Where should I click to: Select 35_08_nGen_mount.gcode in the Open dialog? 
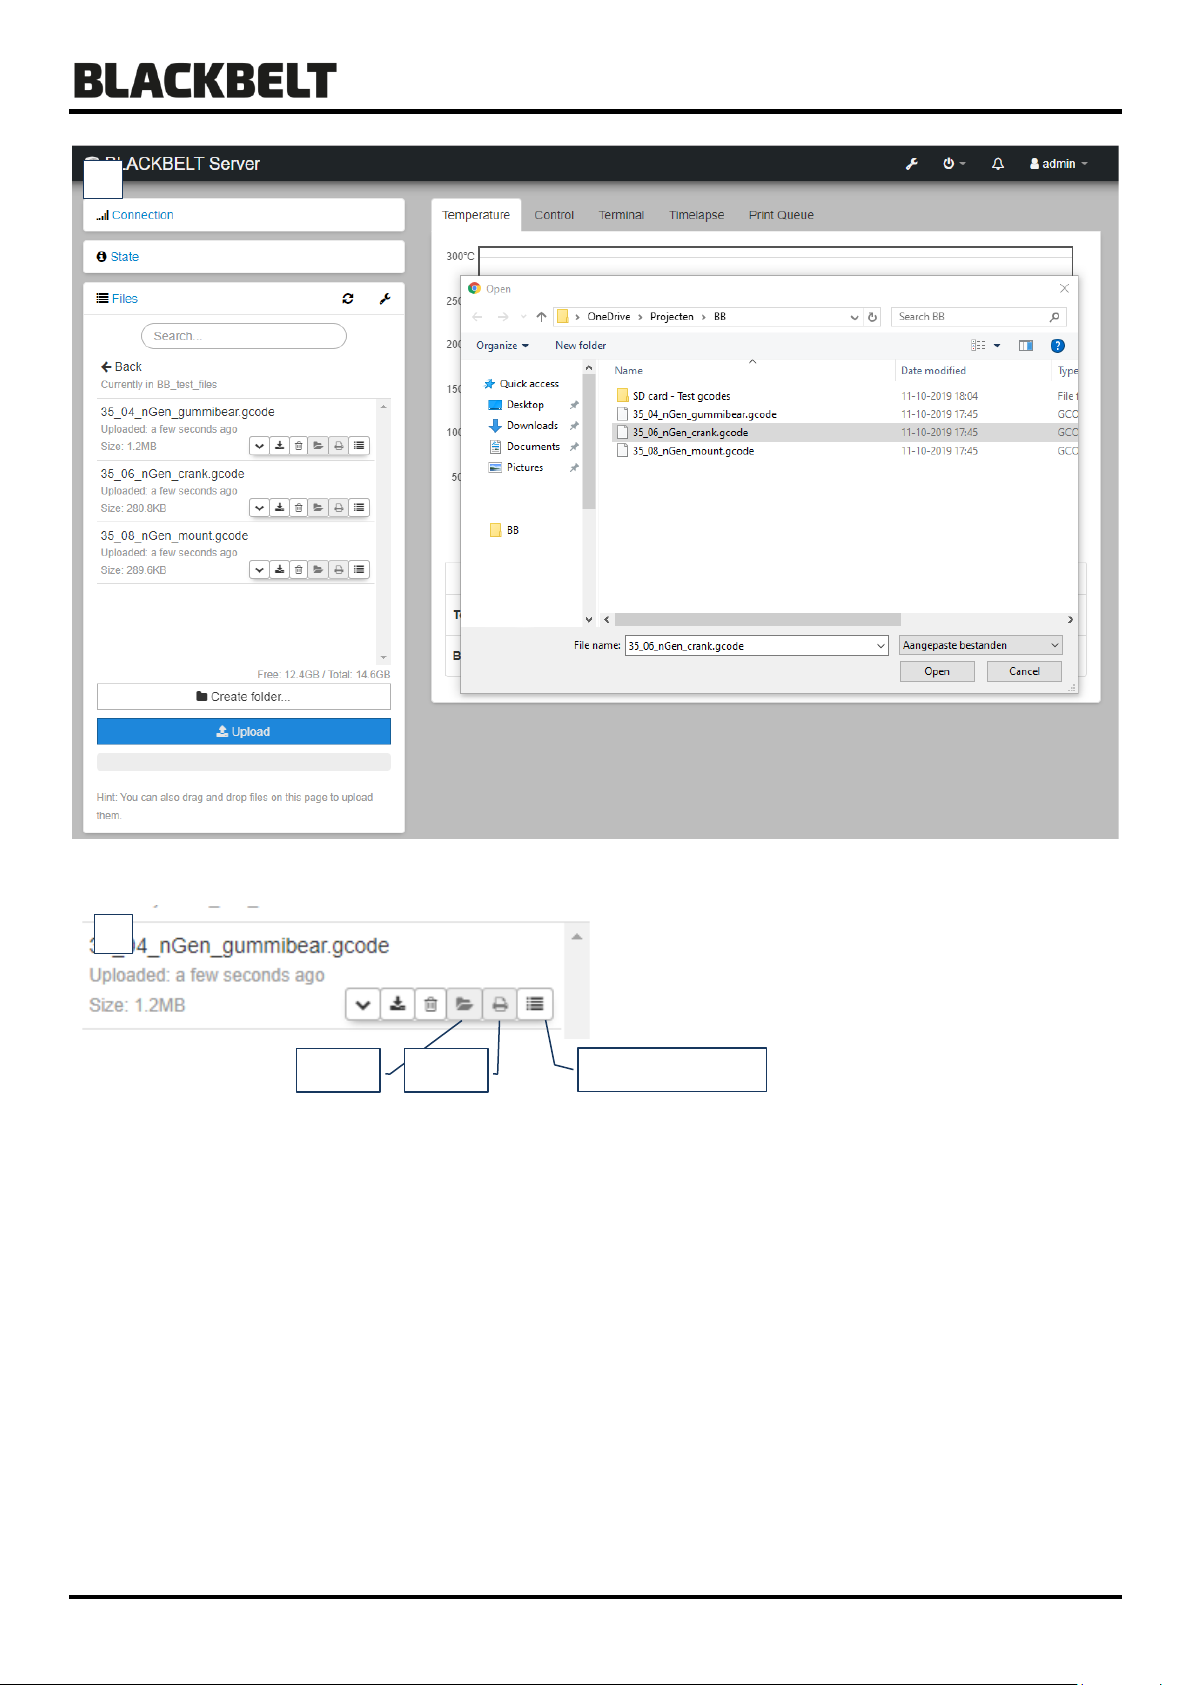click(686, 451)
